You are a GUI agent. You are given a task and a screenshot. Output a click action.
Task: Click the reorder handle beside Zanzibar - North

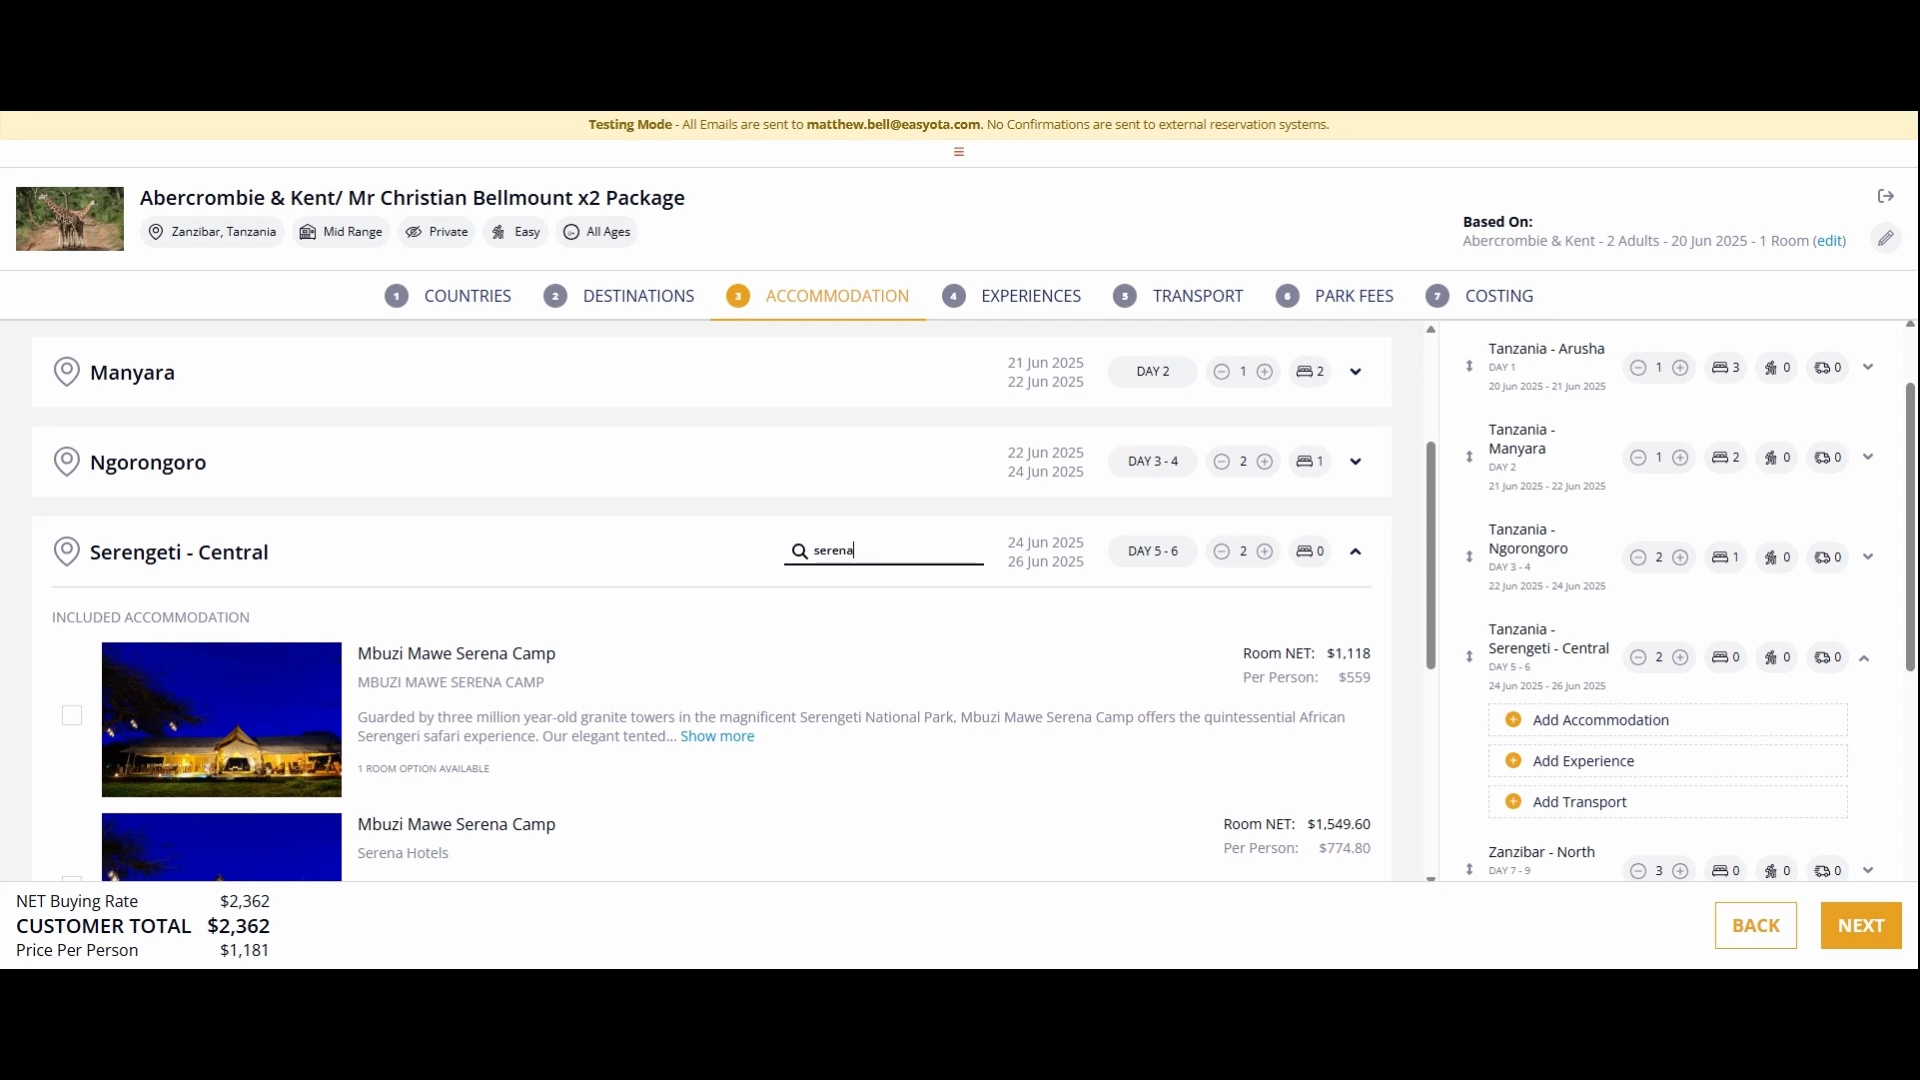point(1469,870)
